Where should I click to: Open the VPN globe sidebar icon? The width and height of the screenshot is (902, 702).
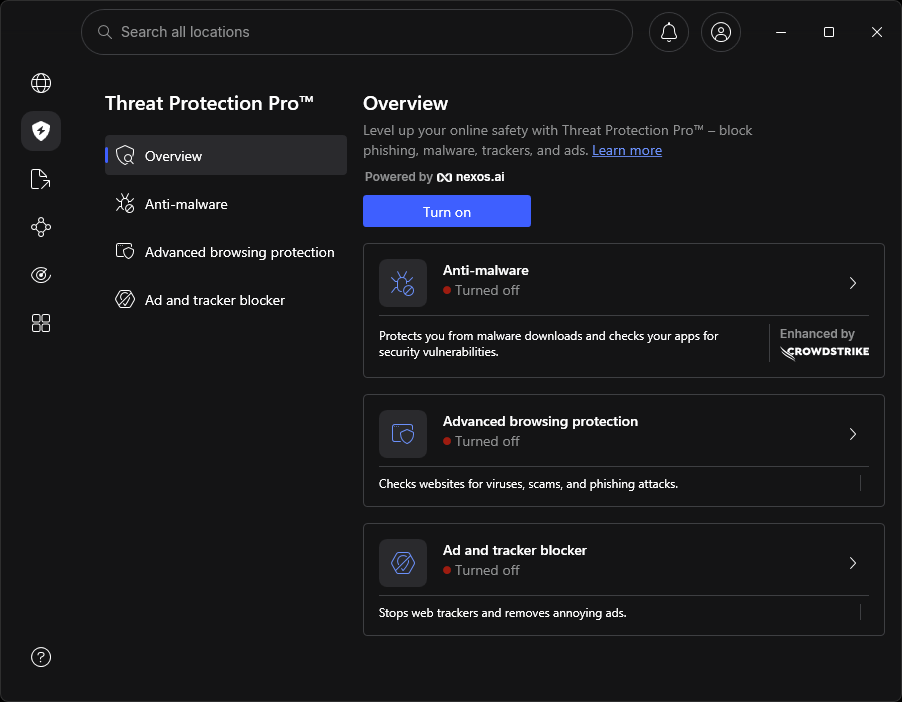41,83
